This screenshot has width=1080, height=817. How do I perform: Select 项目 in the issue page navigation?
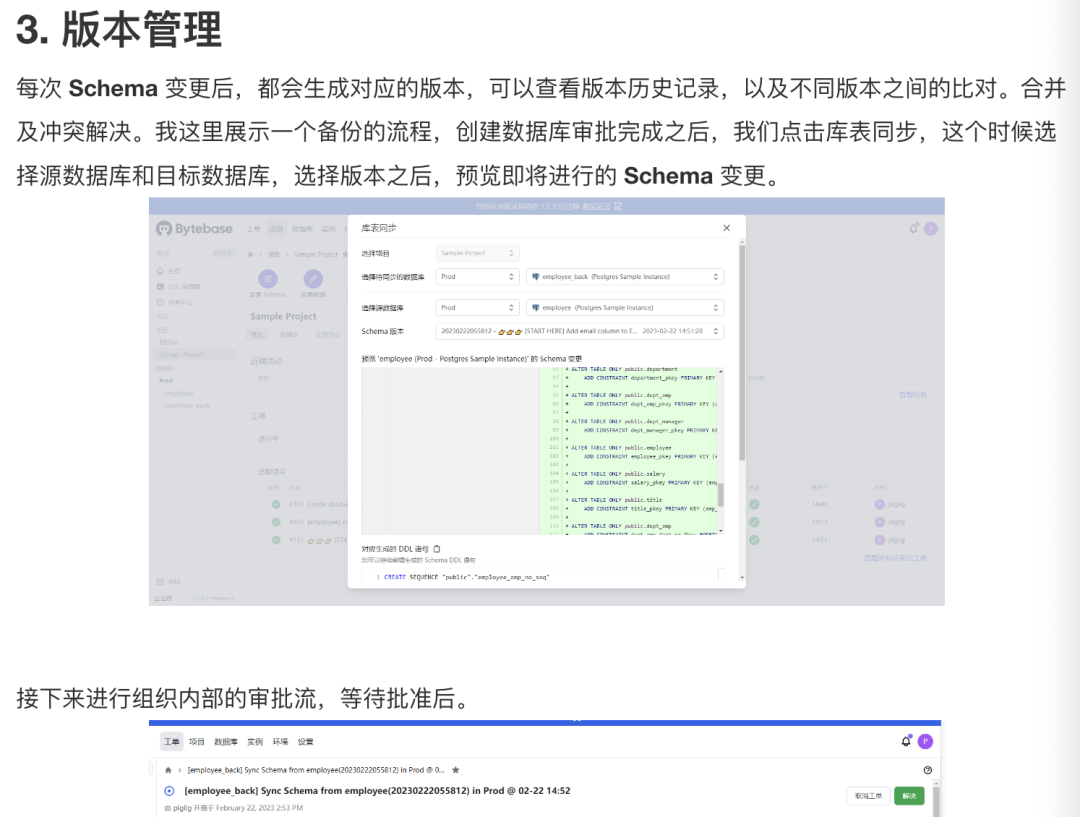[197, 742]
